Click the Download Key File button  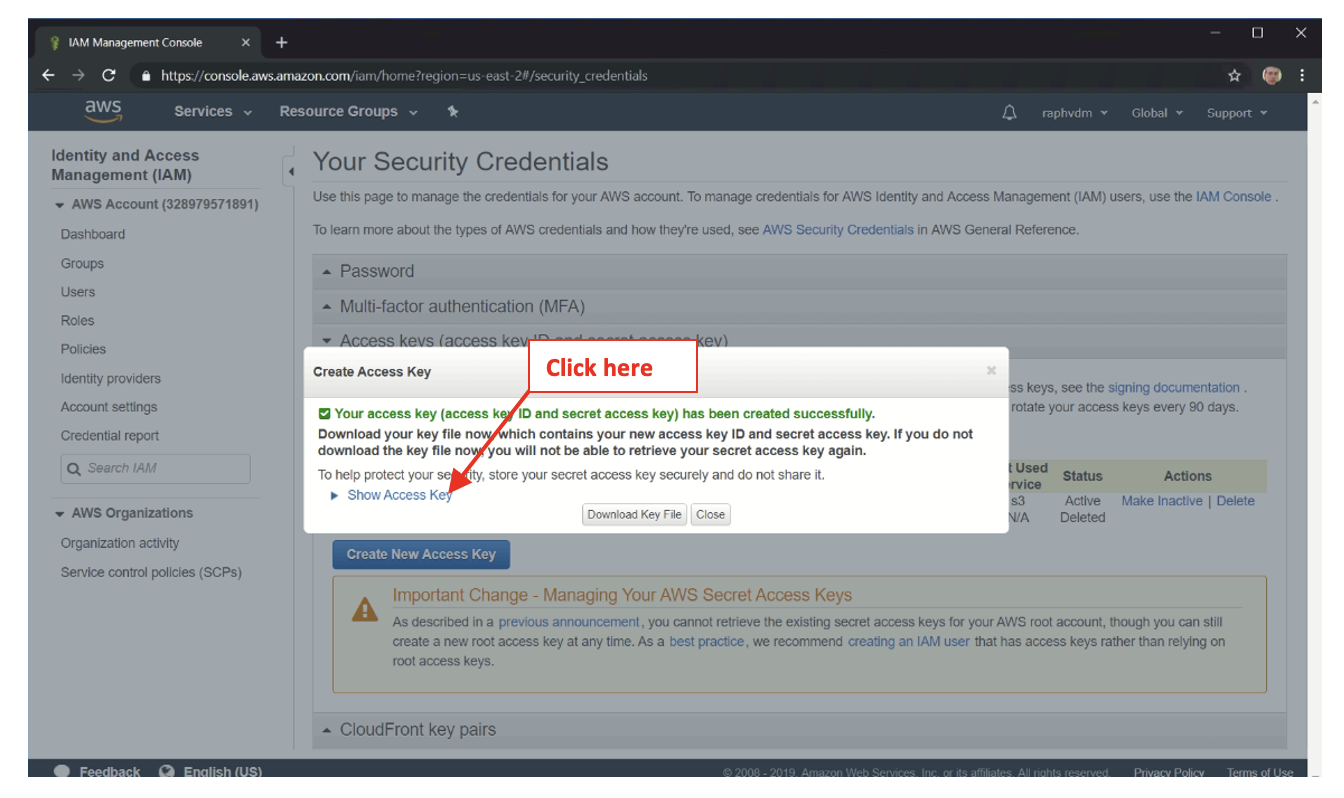(634, 515)
